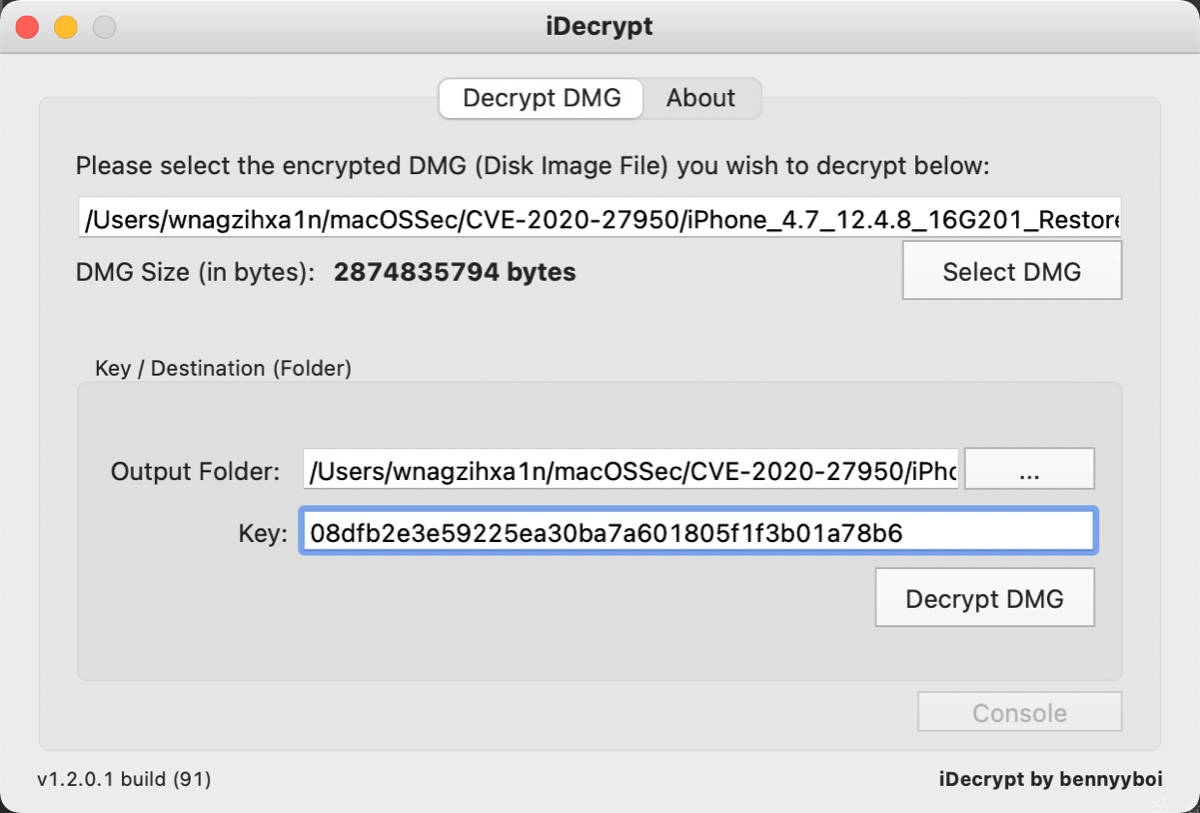Switch to the About tab
This screenshot has height=813, width=1200.
click(700, 98)
